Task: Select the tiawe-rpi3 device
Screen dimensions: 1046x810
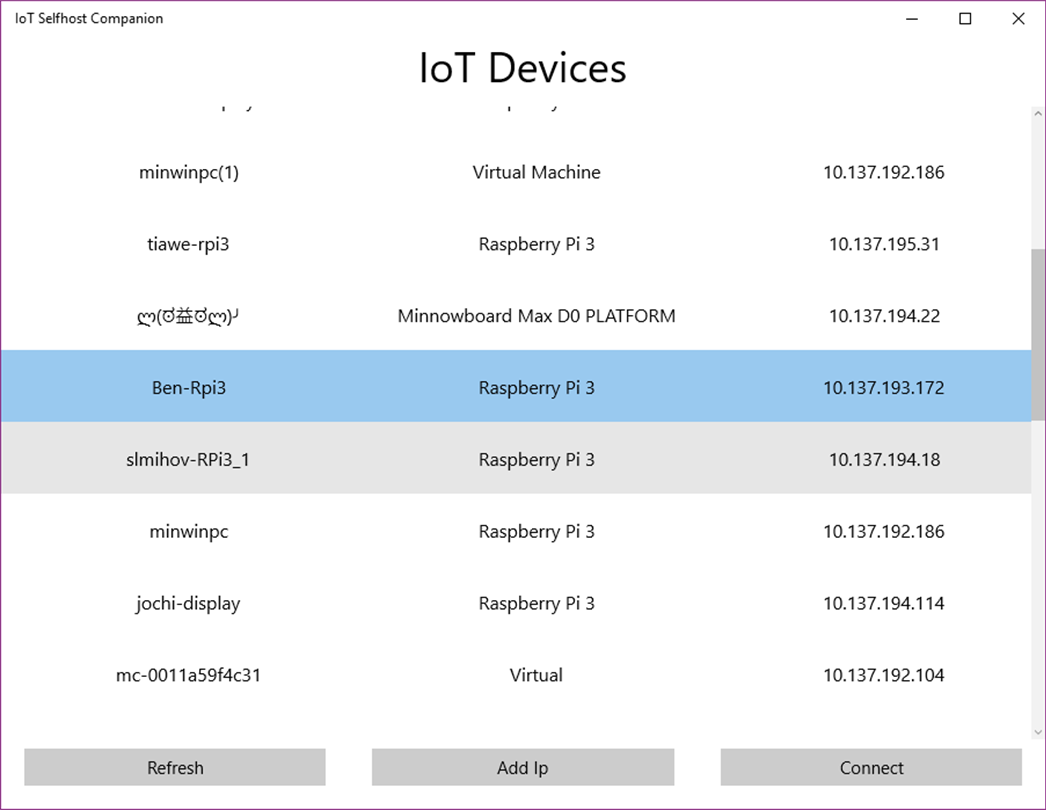Action: click(x=188, y=244)
